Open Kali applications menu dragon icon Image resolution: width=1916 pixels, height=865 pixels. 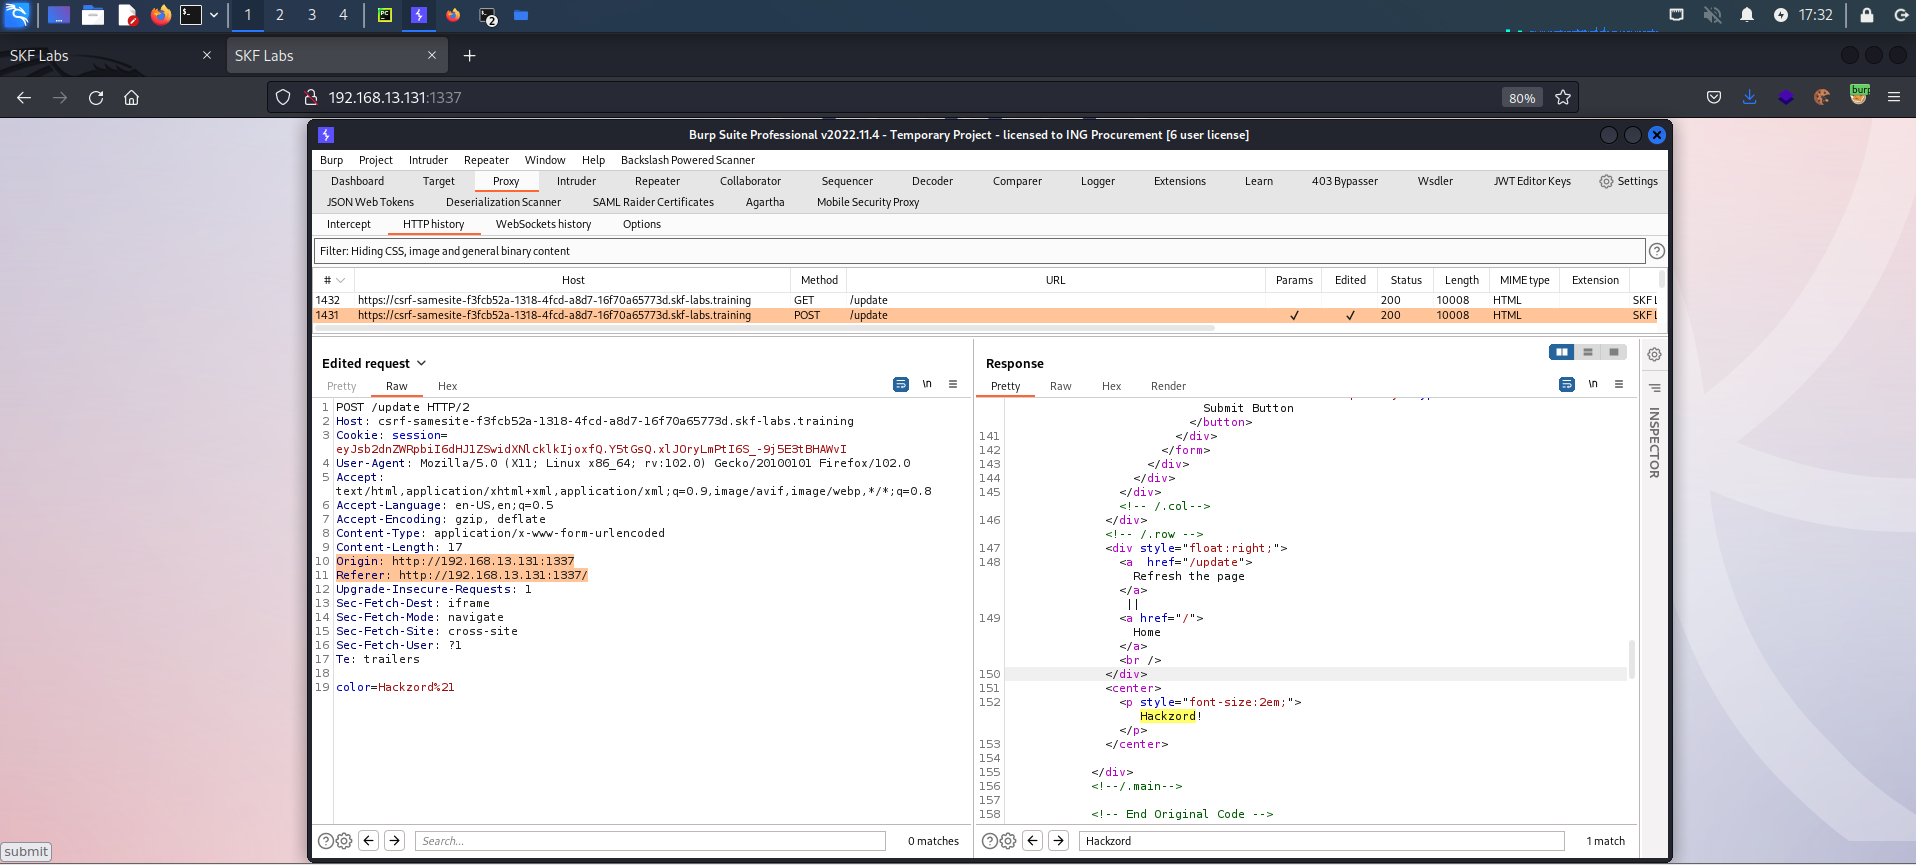tap(17, 15)
